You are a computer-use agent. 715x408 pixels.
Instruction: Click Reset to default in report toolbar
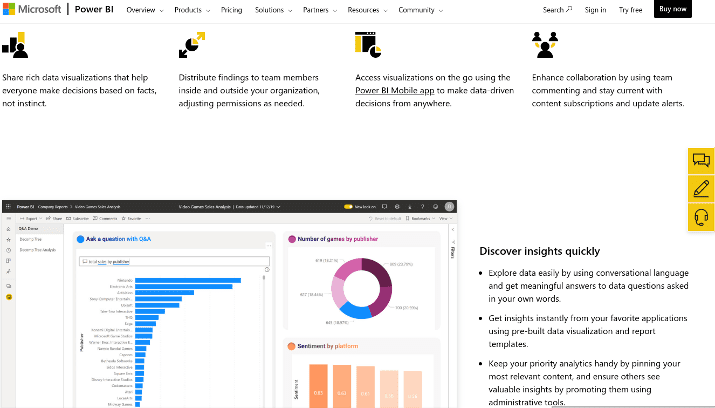coord(385,218)
